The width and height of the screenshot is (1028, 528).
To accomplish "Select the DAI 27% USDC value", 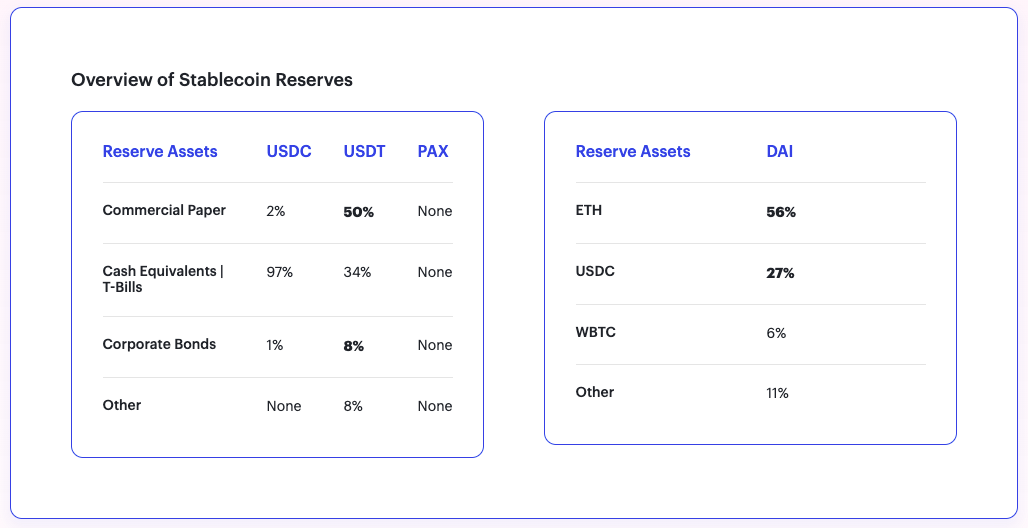I will tap(780, 273).
